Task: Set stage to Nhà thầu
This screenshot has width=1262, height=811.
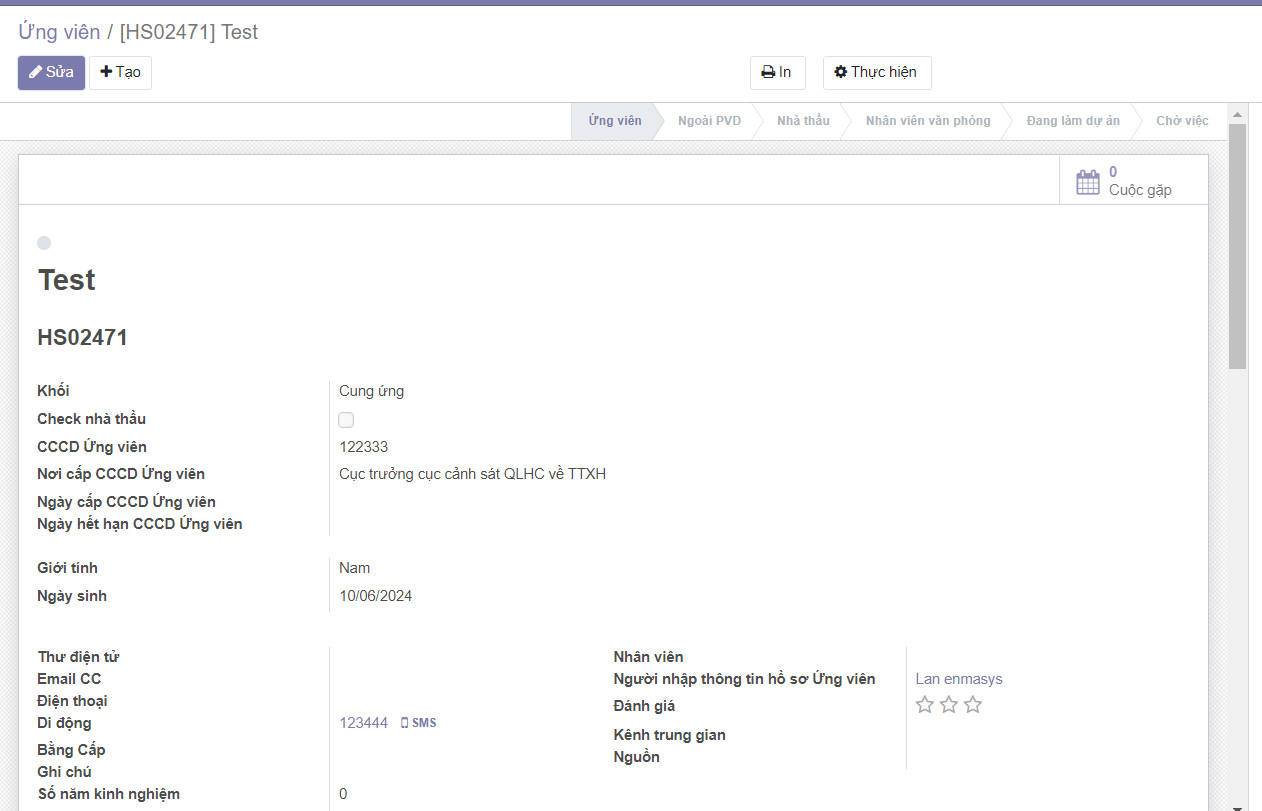Action: point(803,121)
